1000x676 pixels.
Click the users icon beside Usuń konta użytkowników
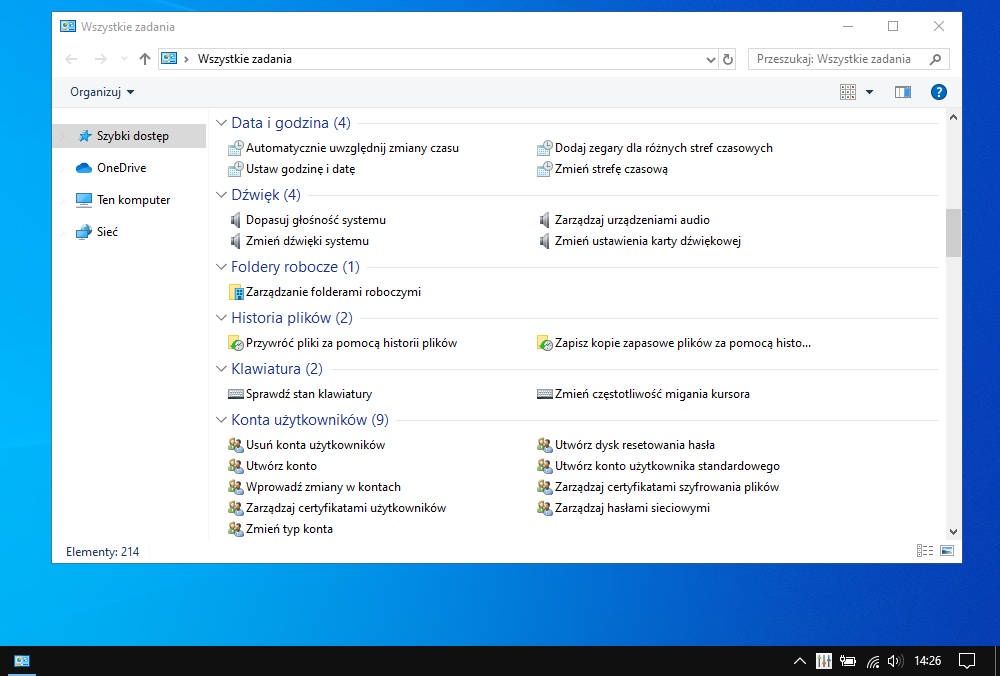(235, 445)
